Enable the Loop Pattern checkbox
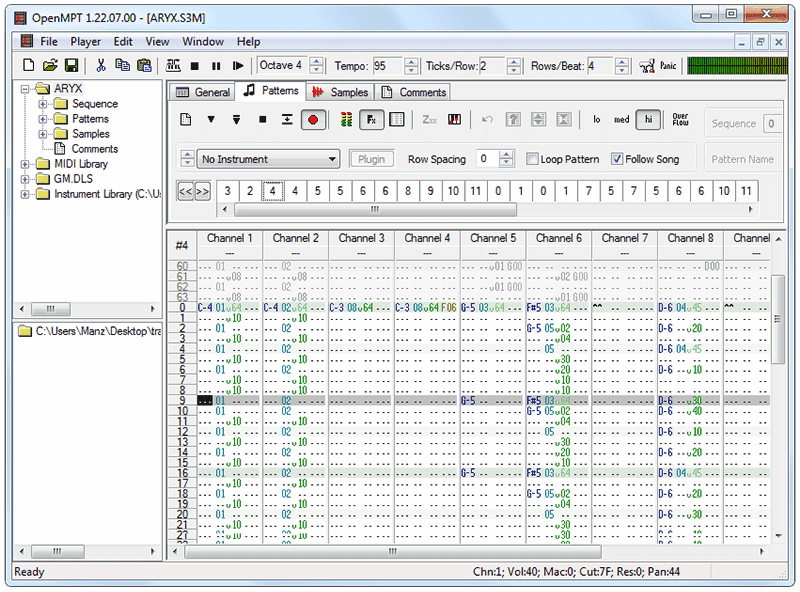Screen dimensions: 800x592 click(x=532, y=159)
